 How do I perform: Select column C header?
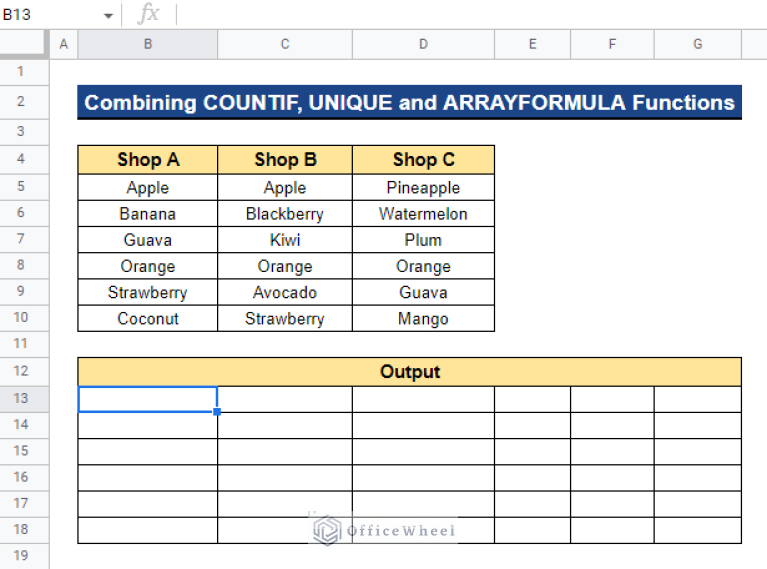(285, 44)
